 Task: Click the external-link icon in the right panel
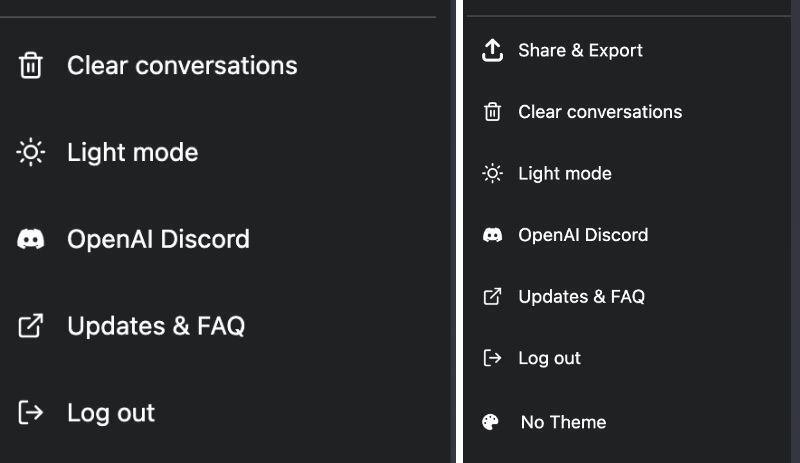(x=491, y=297)
